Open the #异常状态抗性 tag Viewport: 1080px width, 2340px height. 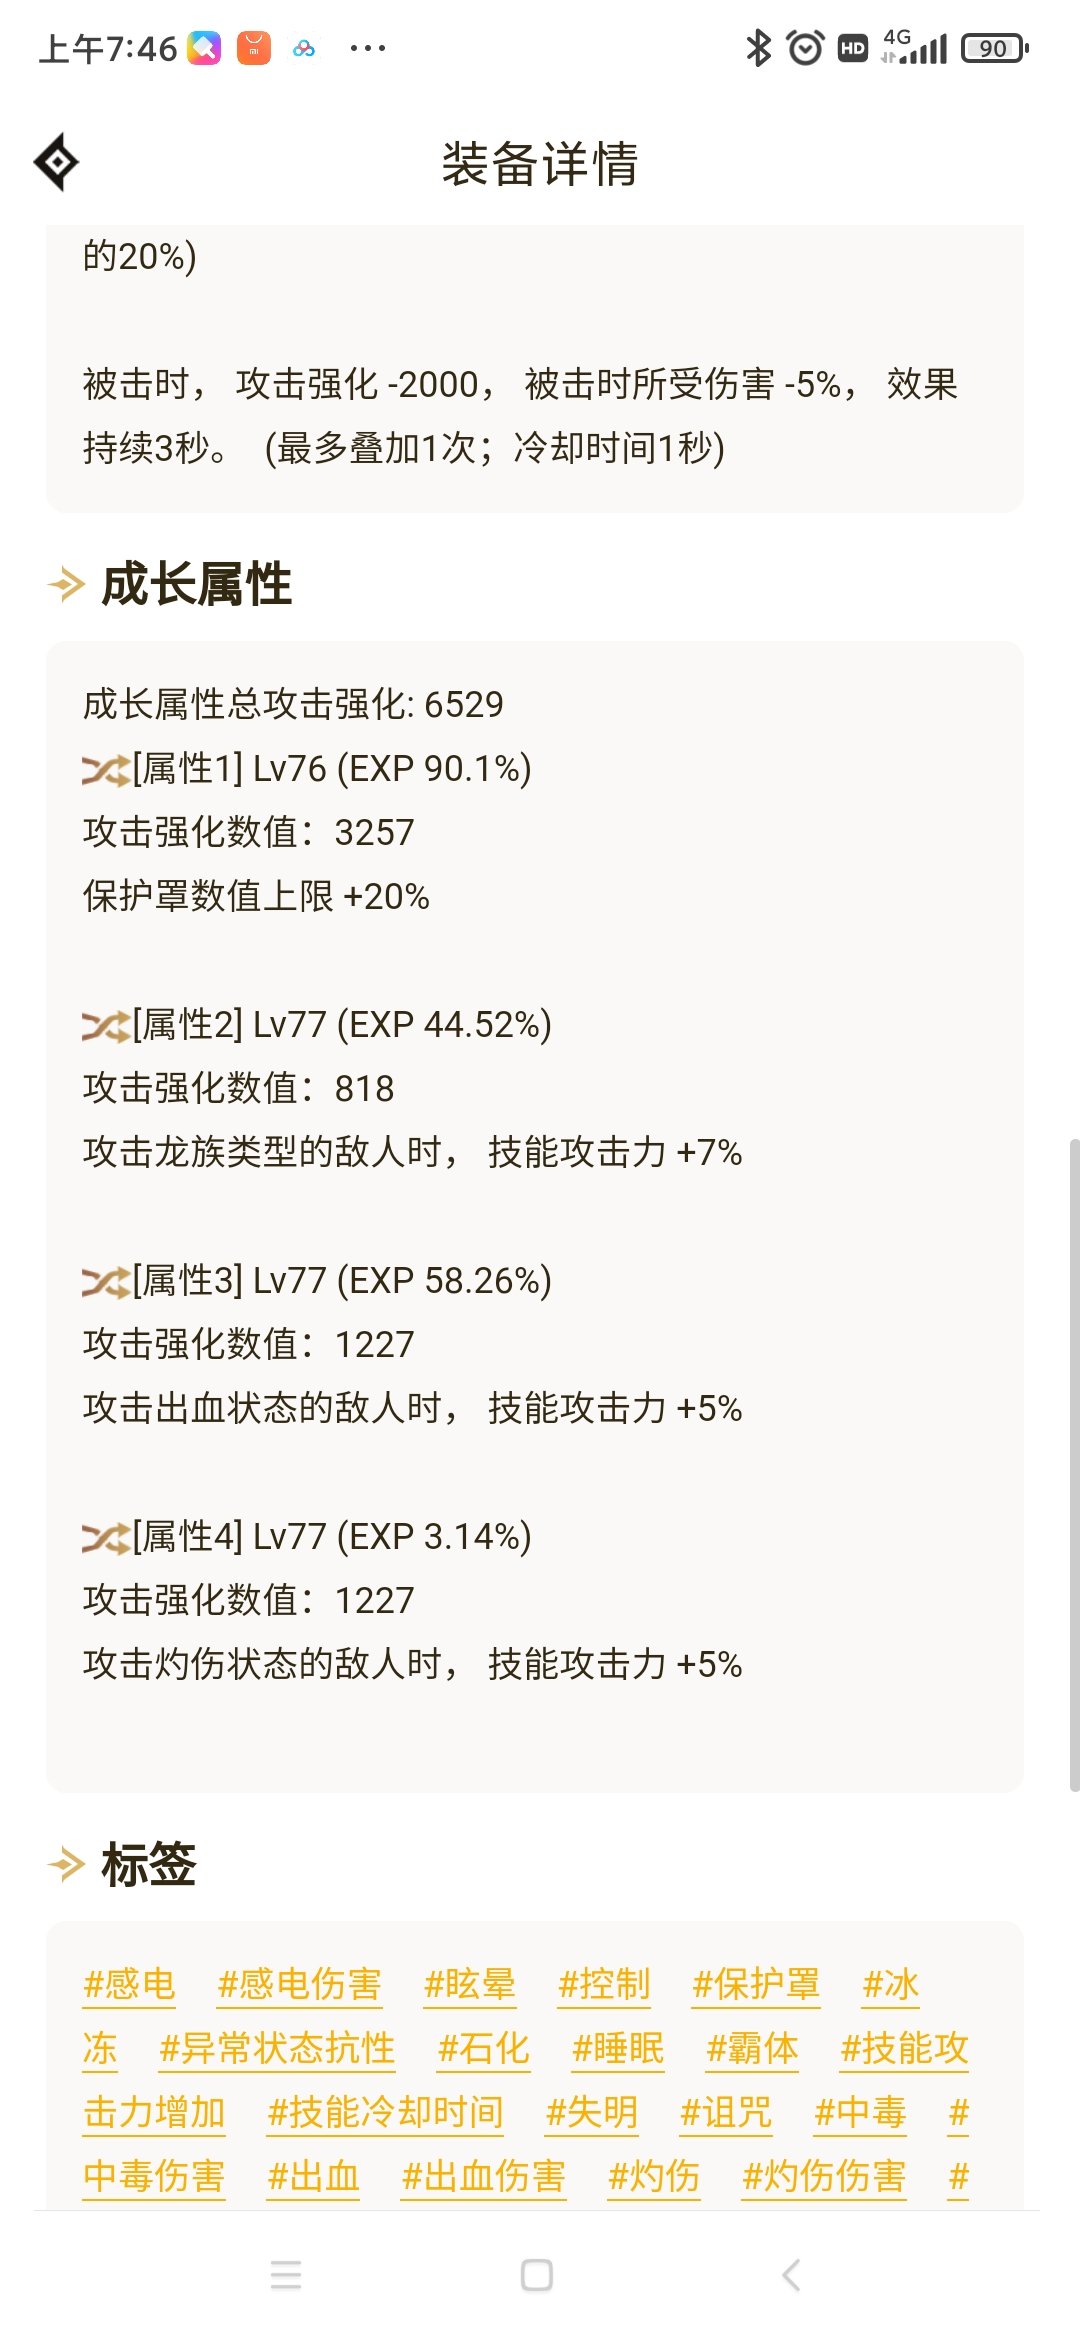pos(277,2048)
